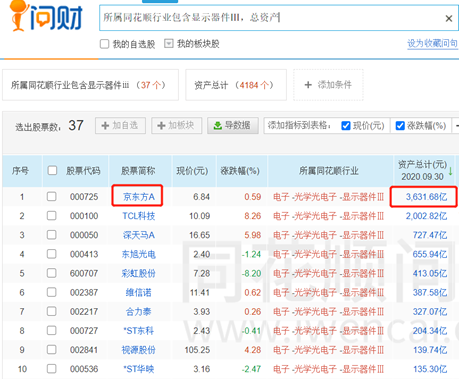Open the 设为收藏问句 link

(432, 43)
